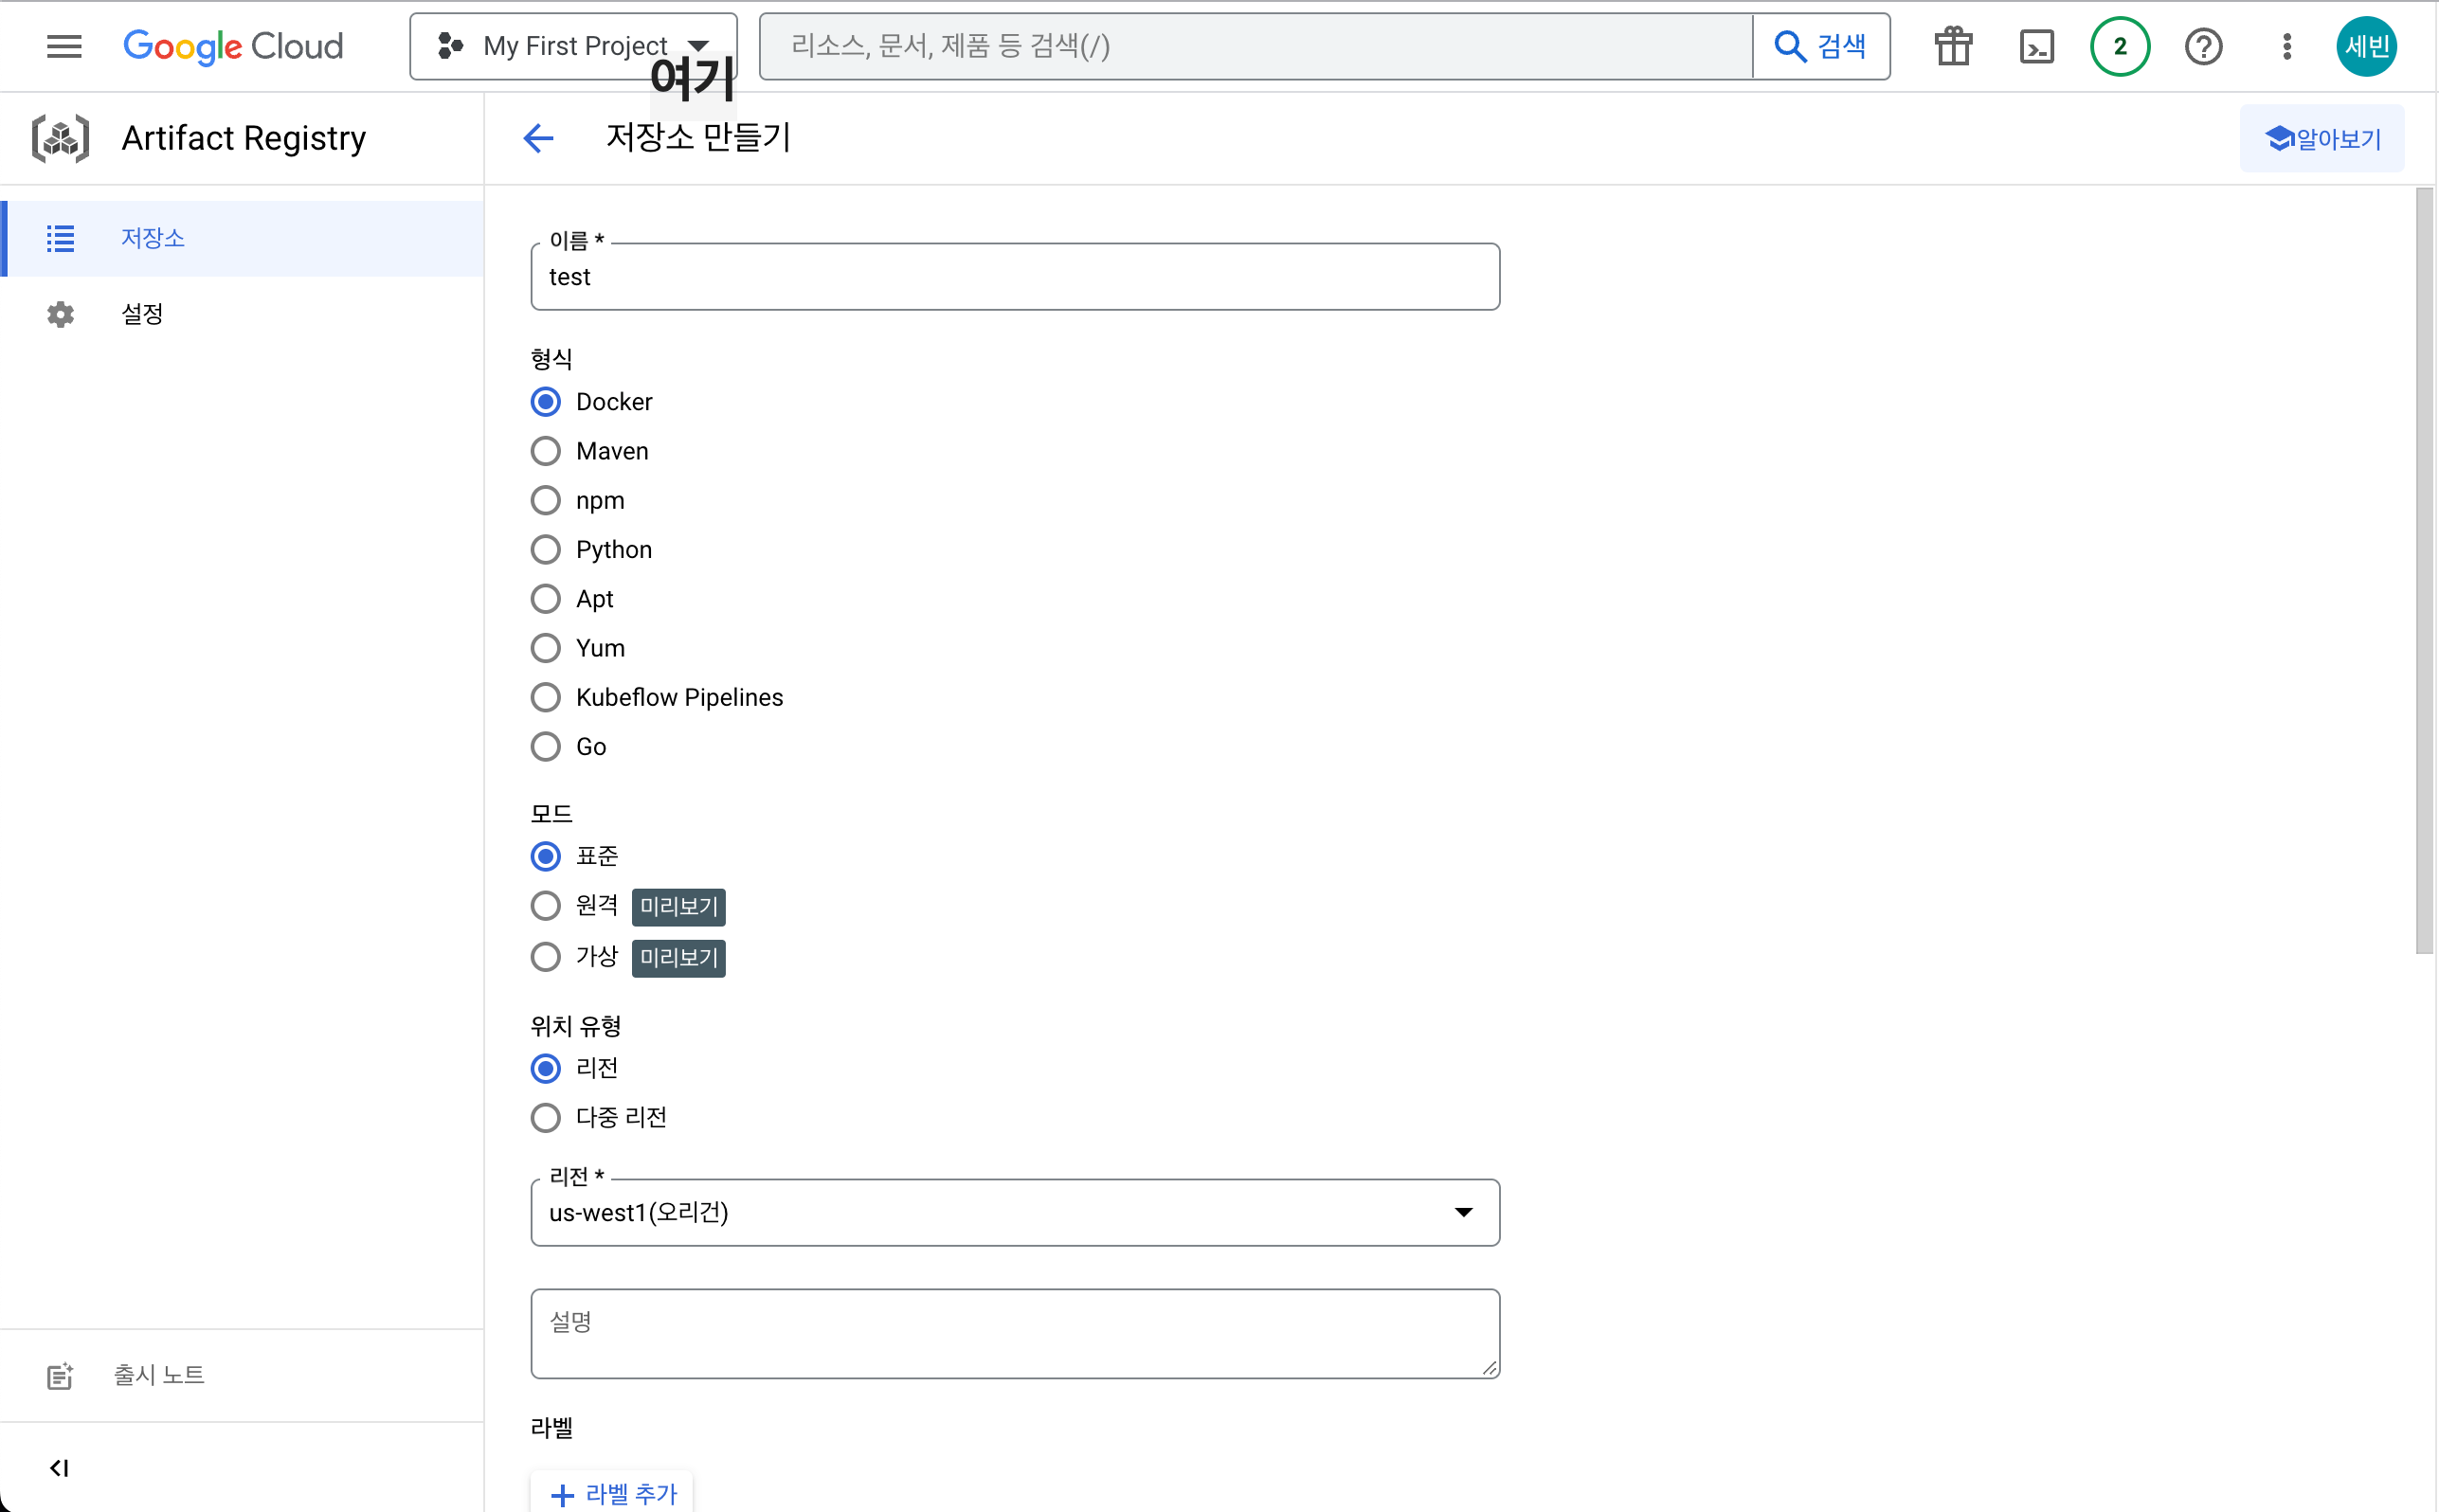Activate the Cloud Shell terminal icon
The width and height of the screenshot is (2439, 1512).
(x=2036, y=46)
